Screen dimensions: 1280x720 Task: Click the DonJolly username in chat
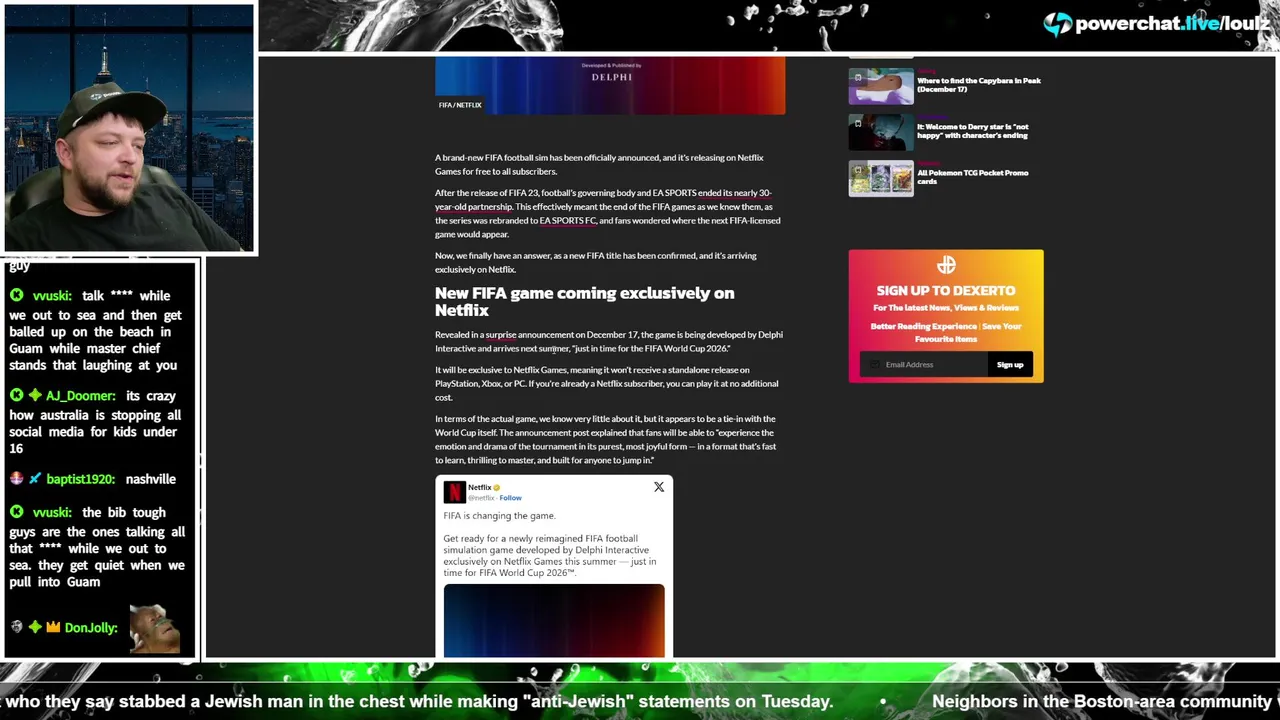tap(91, 628)
